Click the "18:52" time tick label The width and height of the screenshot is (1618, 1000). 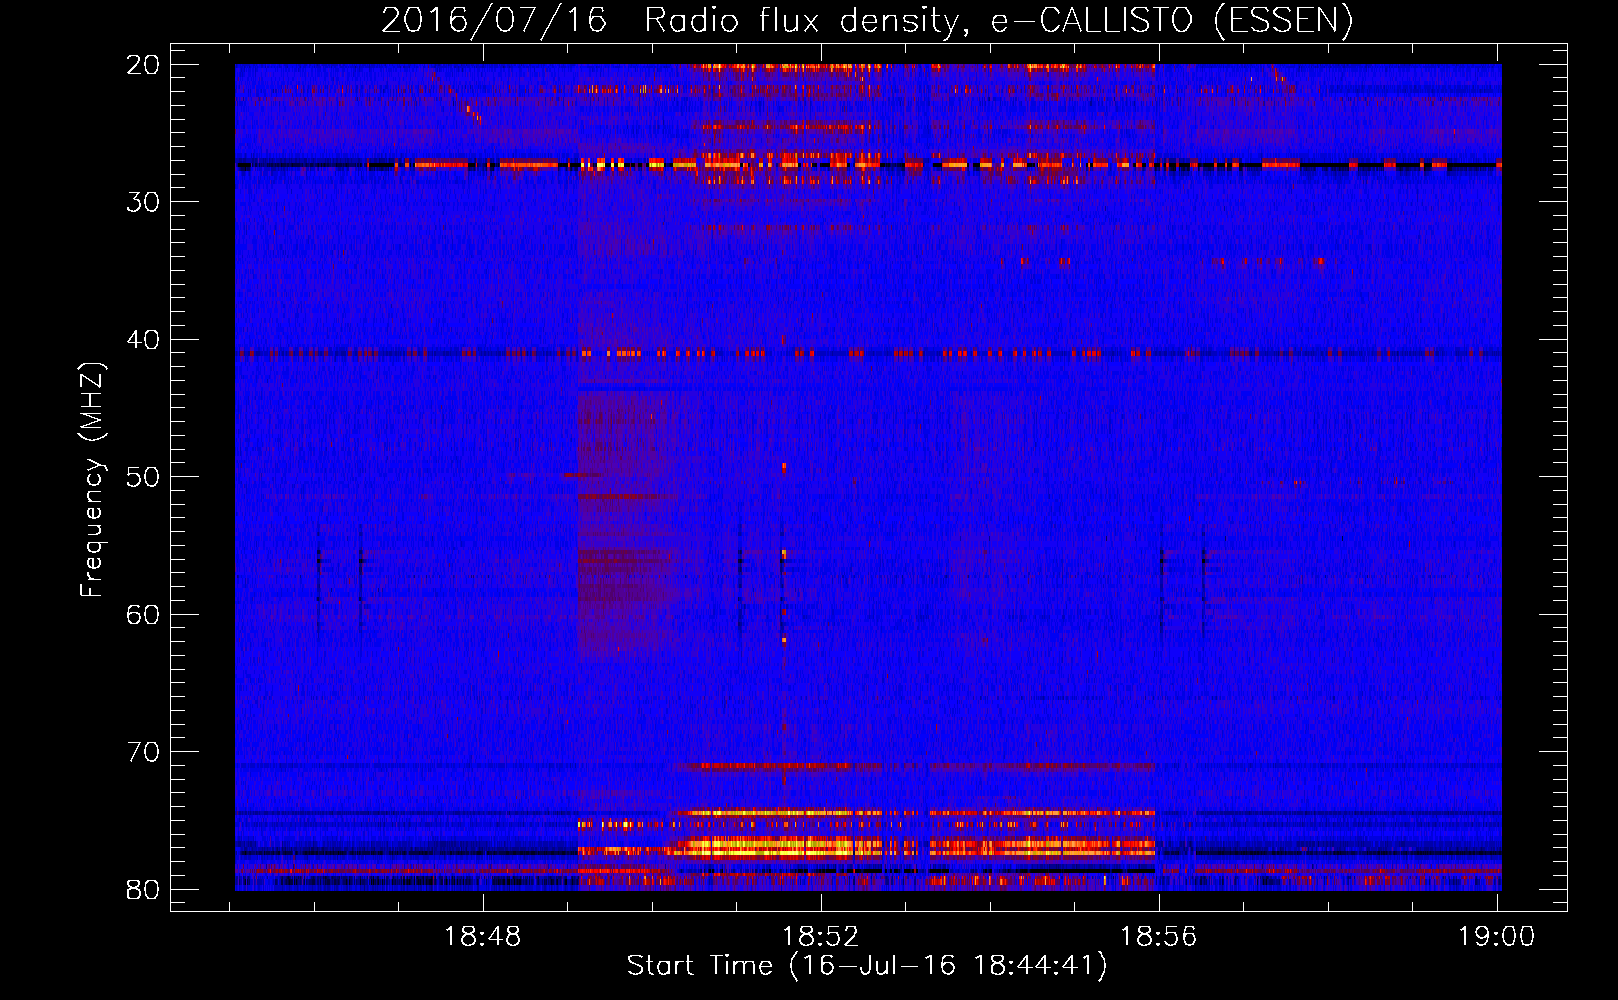click(821, 937)
